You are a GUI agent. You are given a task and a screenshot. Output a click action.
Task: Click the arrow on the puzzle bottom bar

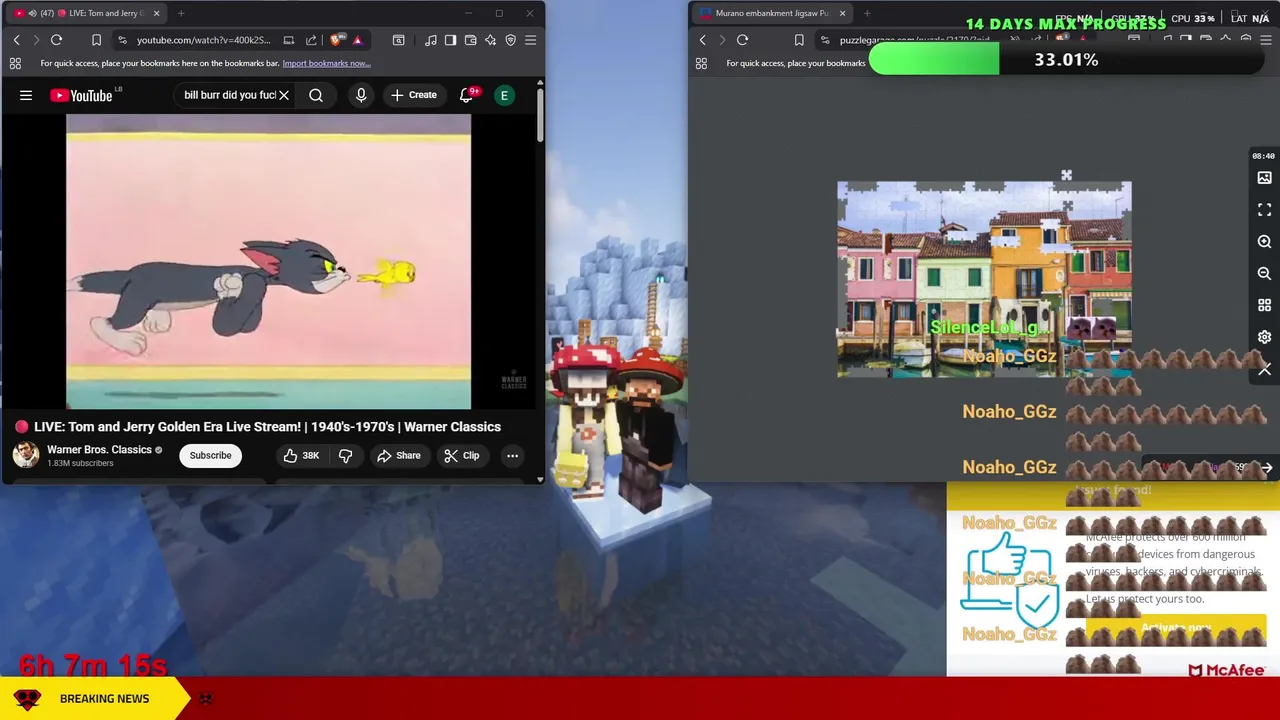coord(1266,468)
